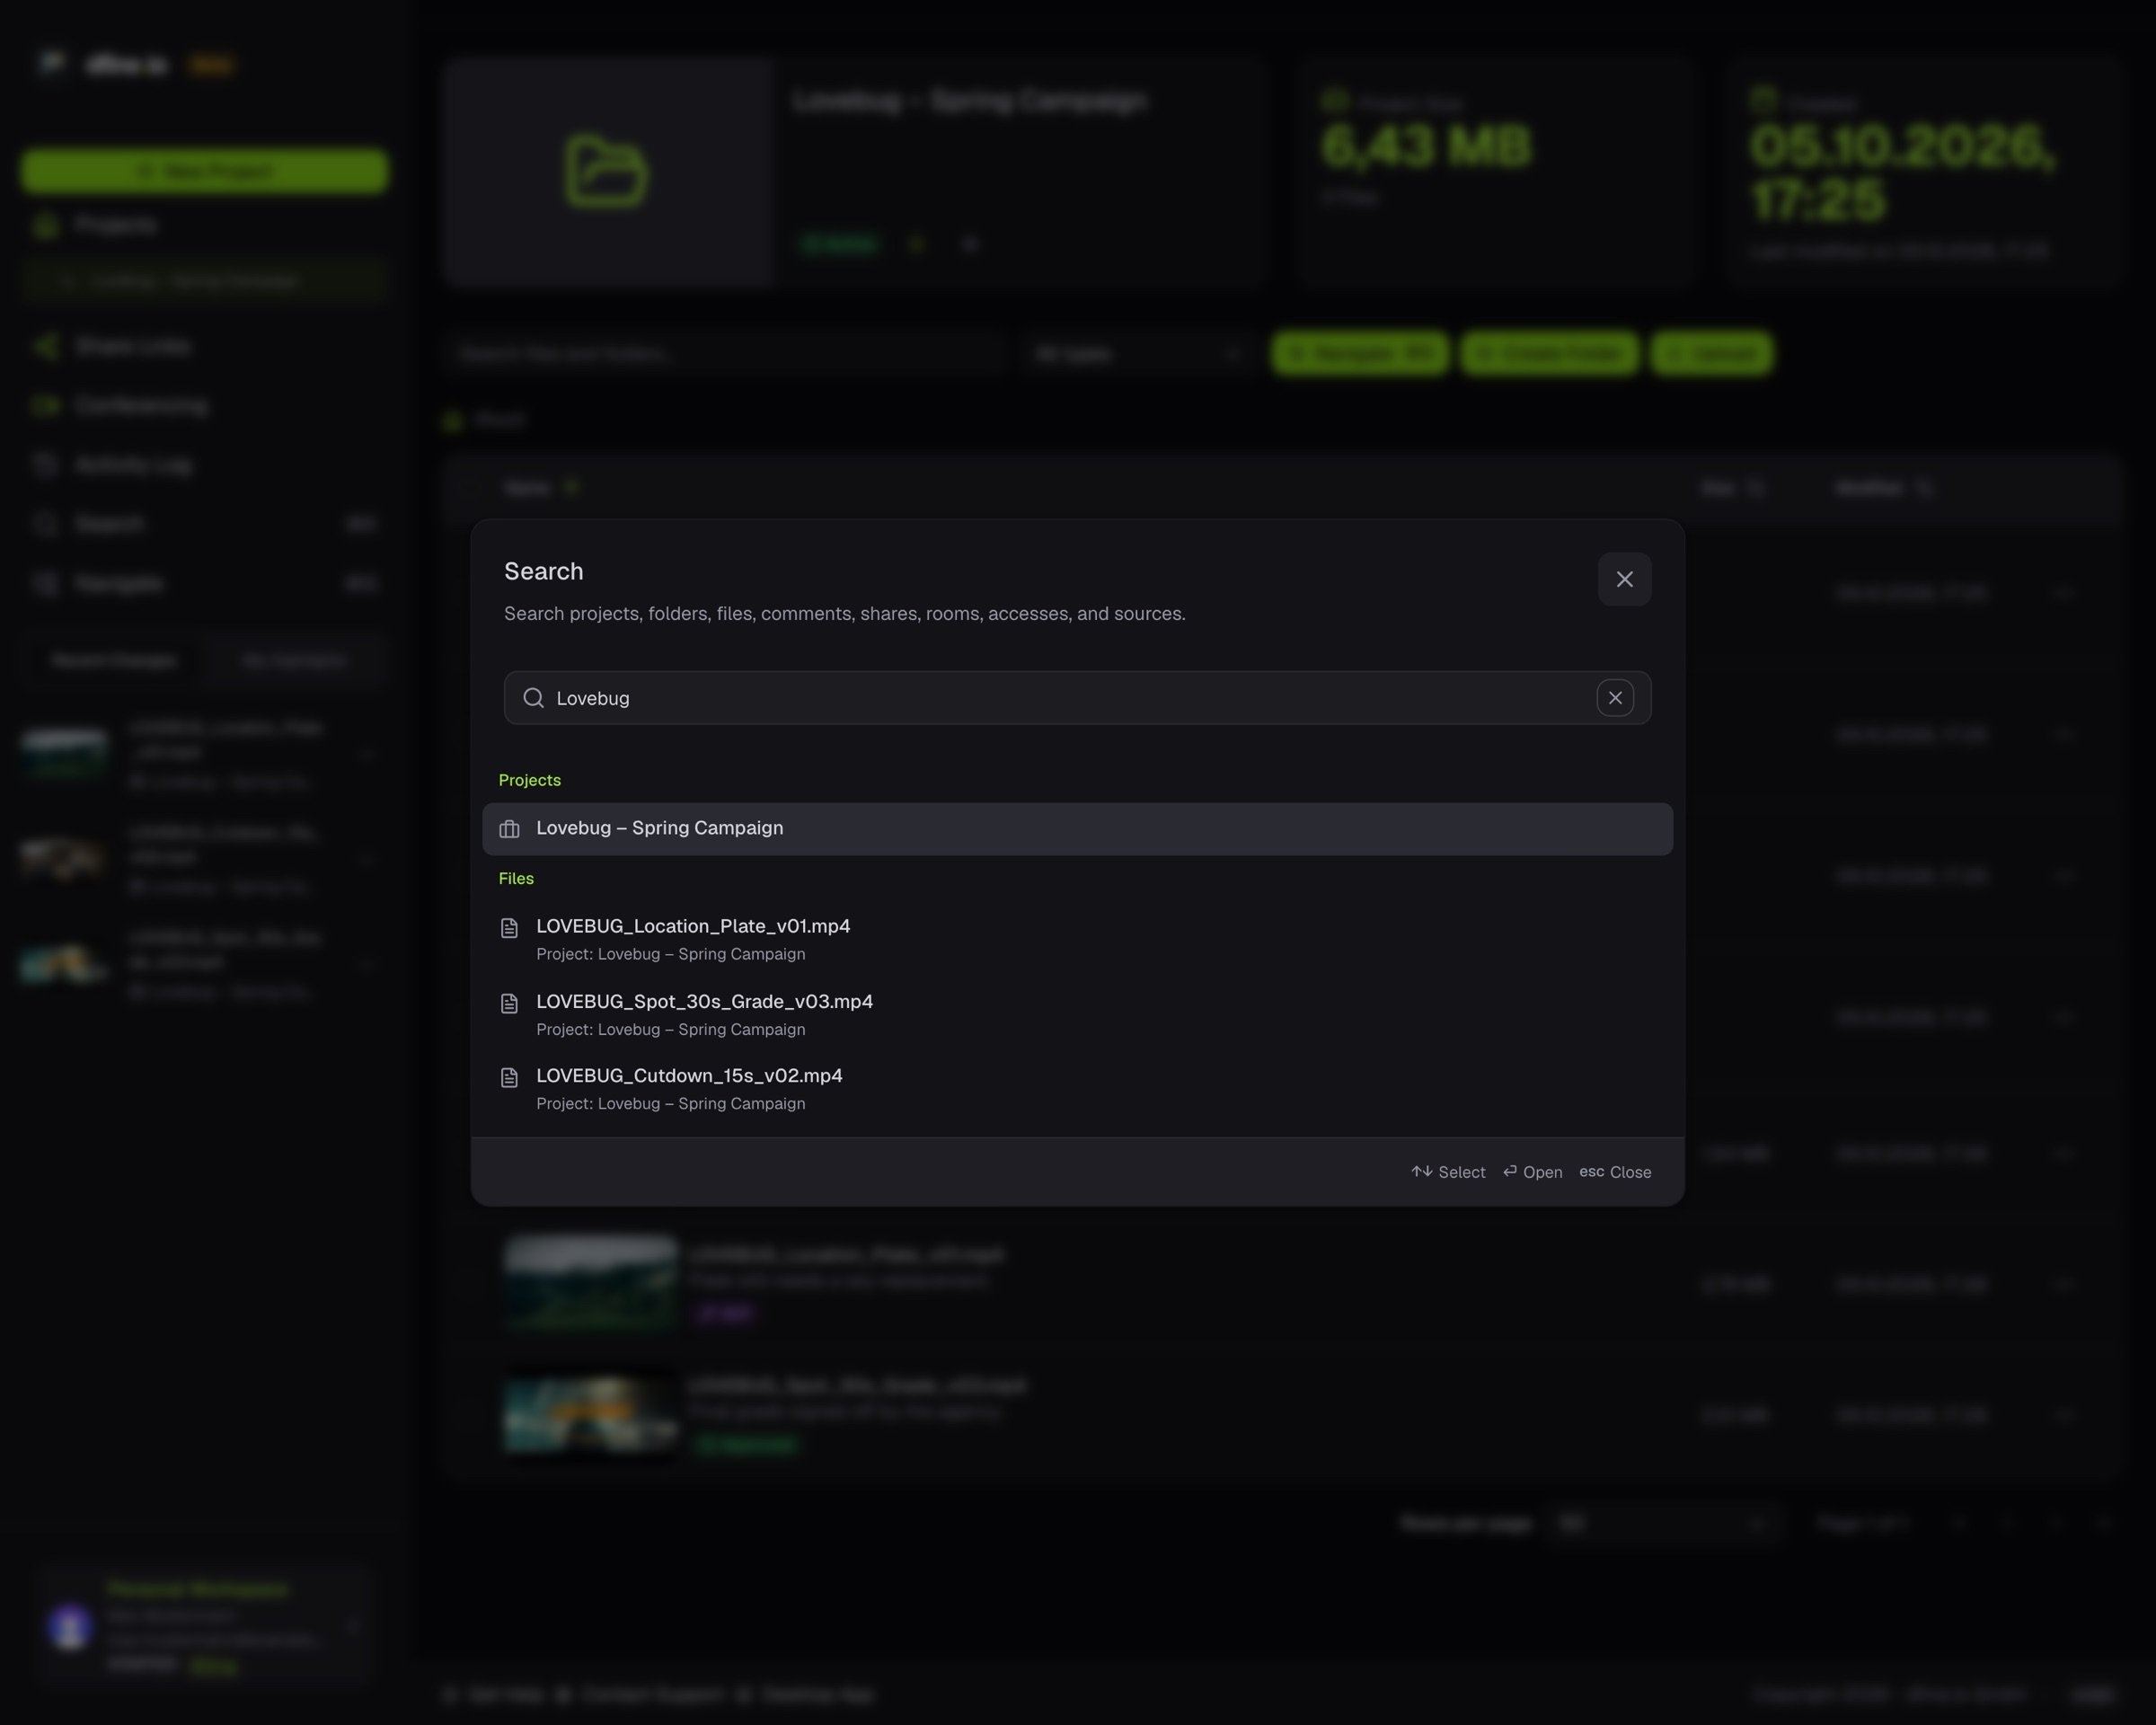This screenshot has height=1725, width=2156.
Task: Open LOVEBUG_Spot_30s_Grade_v03.mp4 file result
Action: [x=1077, y=1014]
